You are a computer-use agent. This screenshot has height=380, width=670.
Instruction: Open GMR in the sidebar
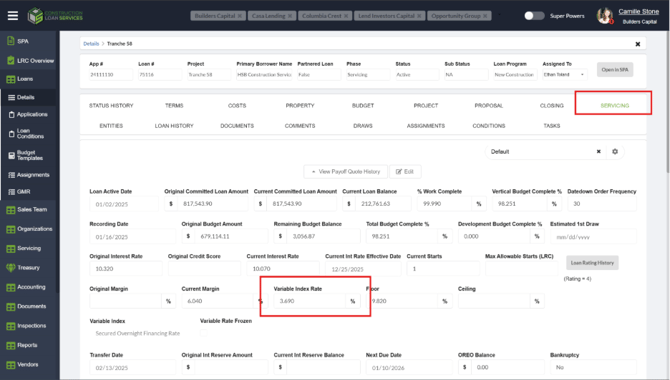pyautogui.click(x=19, y=192)
